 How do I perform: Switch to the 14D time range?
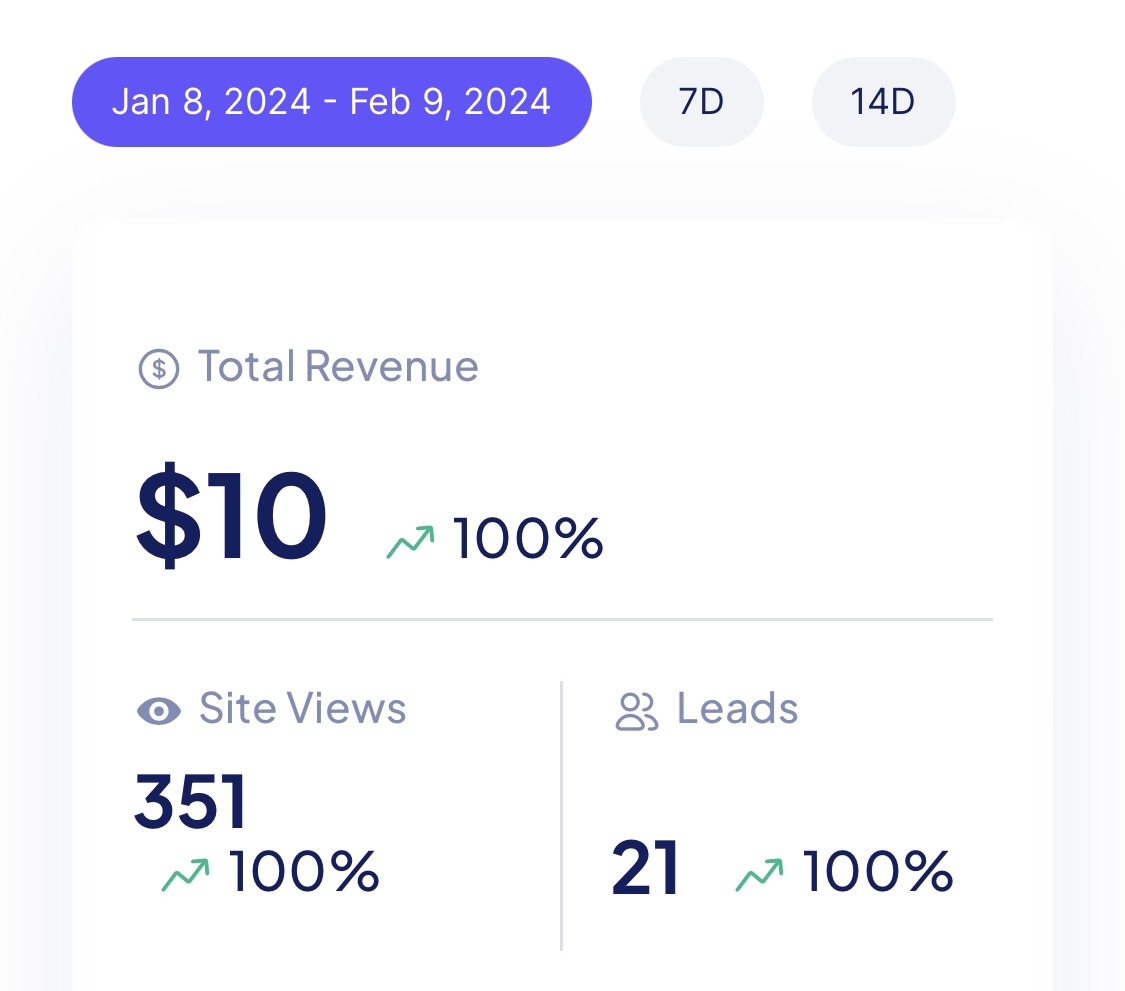pos(883,102)
